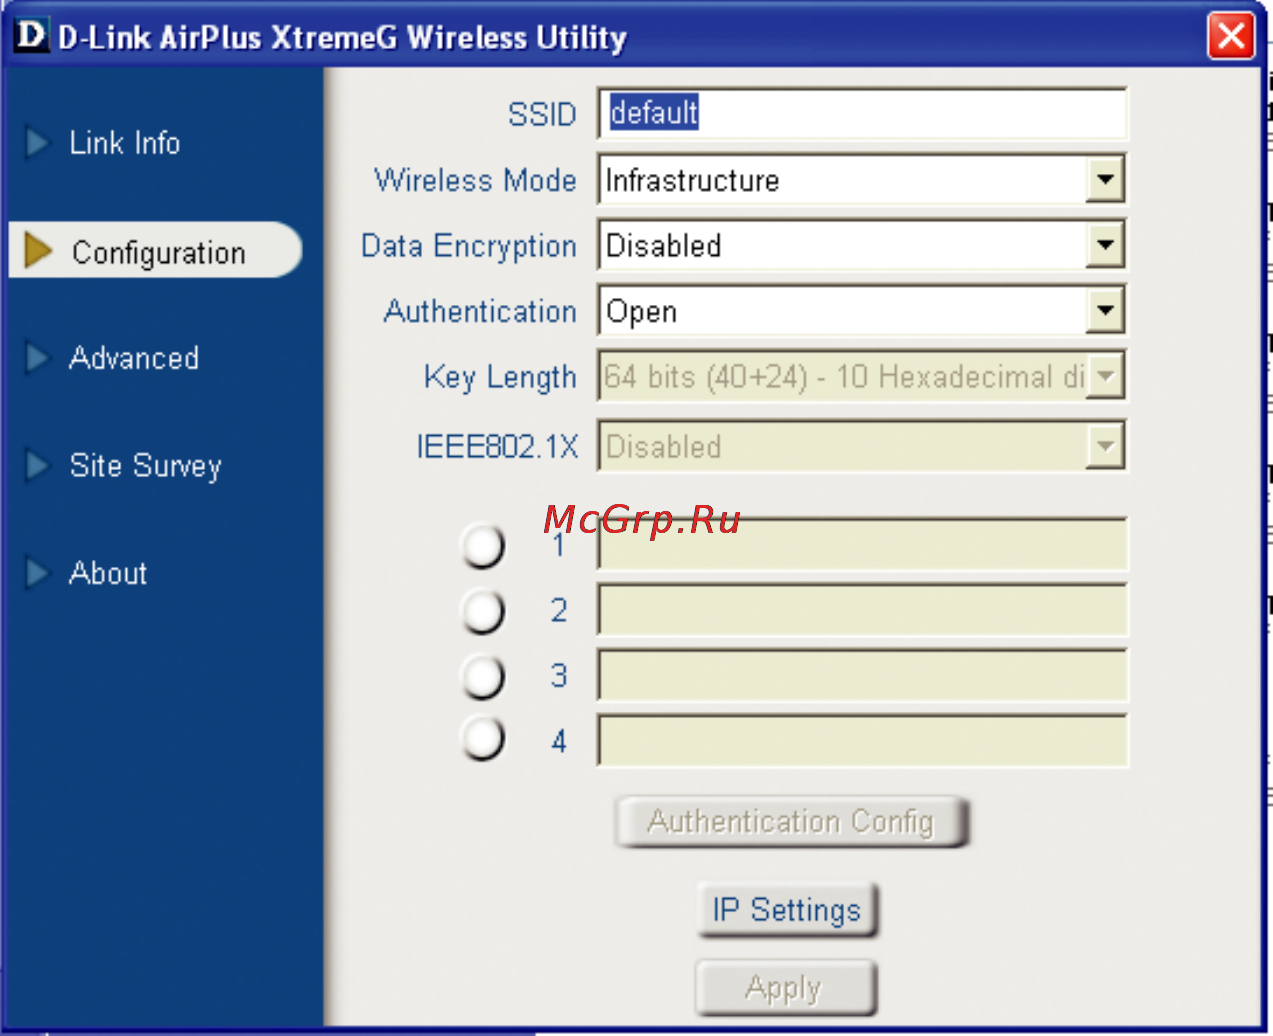The width and height of the screenshot is (1273, 1036).
Task: Click the 64 bits Key Length combo box
Action: (861, 377)
